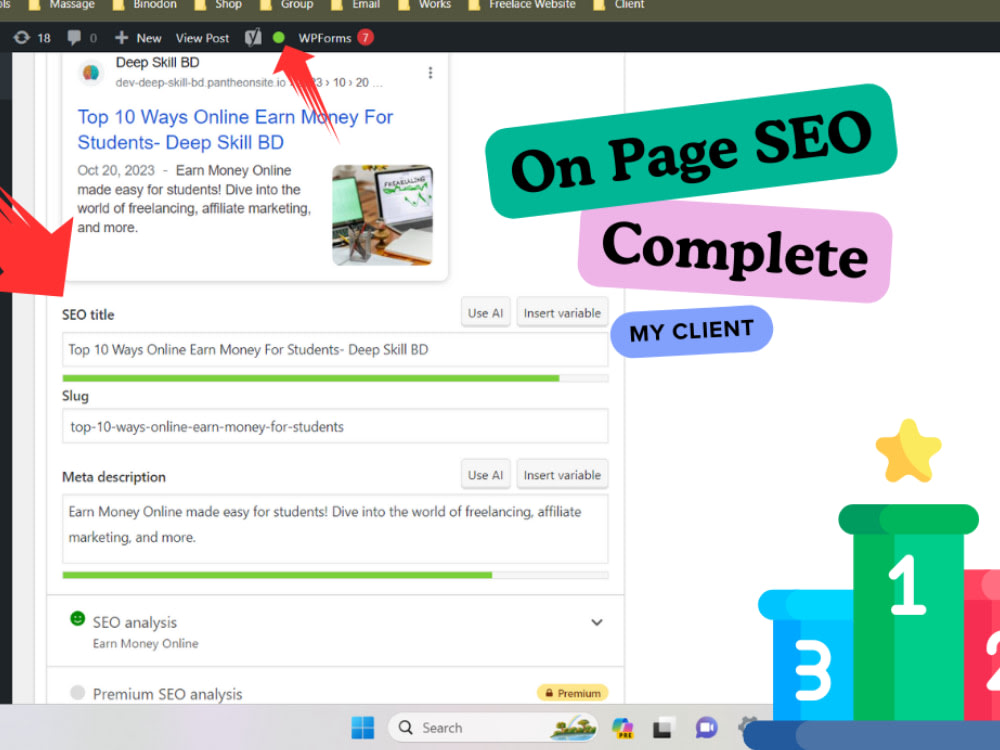The image size is (1000, 750).
Task: Open the Group bookmark folder
Action: (x=287, y=5)
